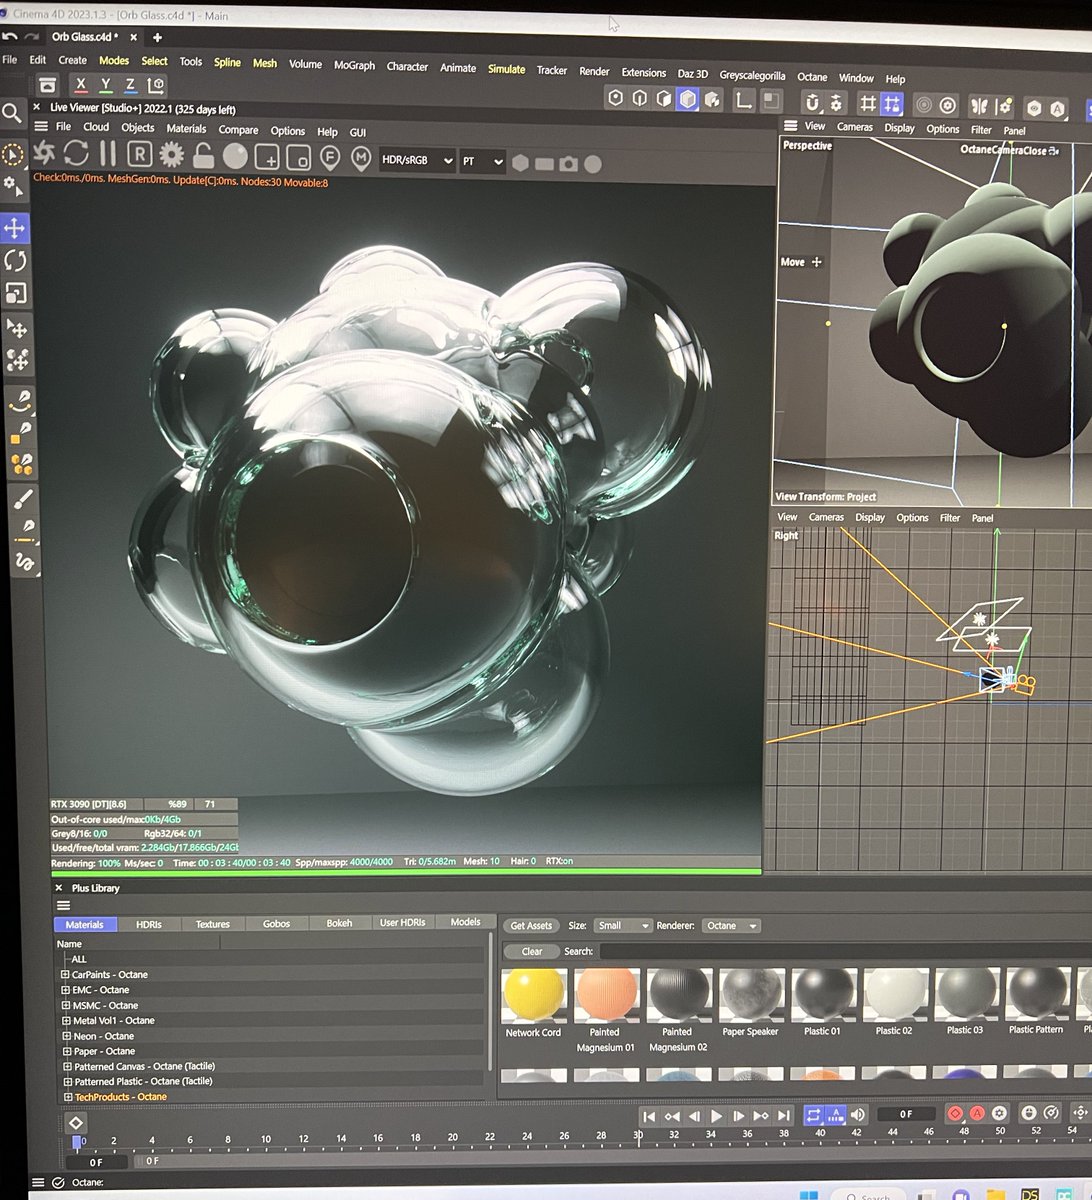
Task: Select the Scale tool in left toolbar
Action: [x=16, y=293]
